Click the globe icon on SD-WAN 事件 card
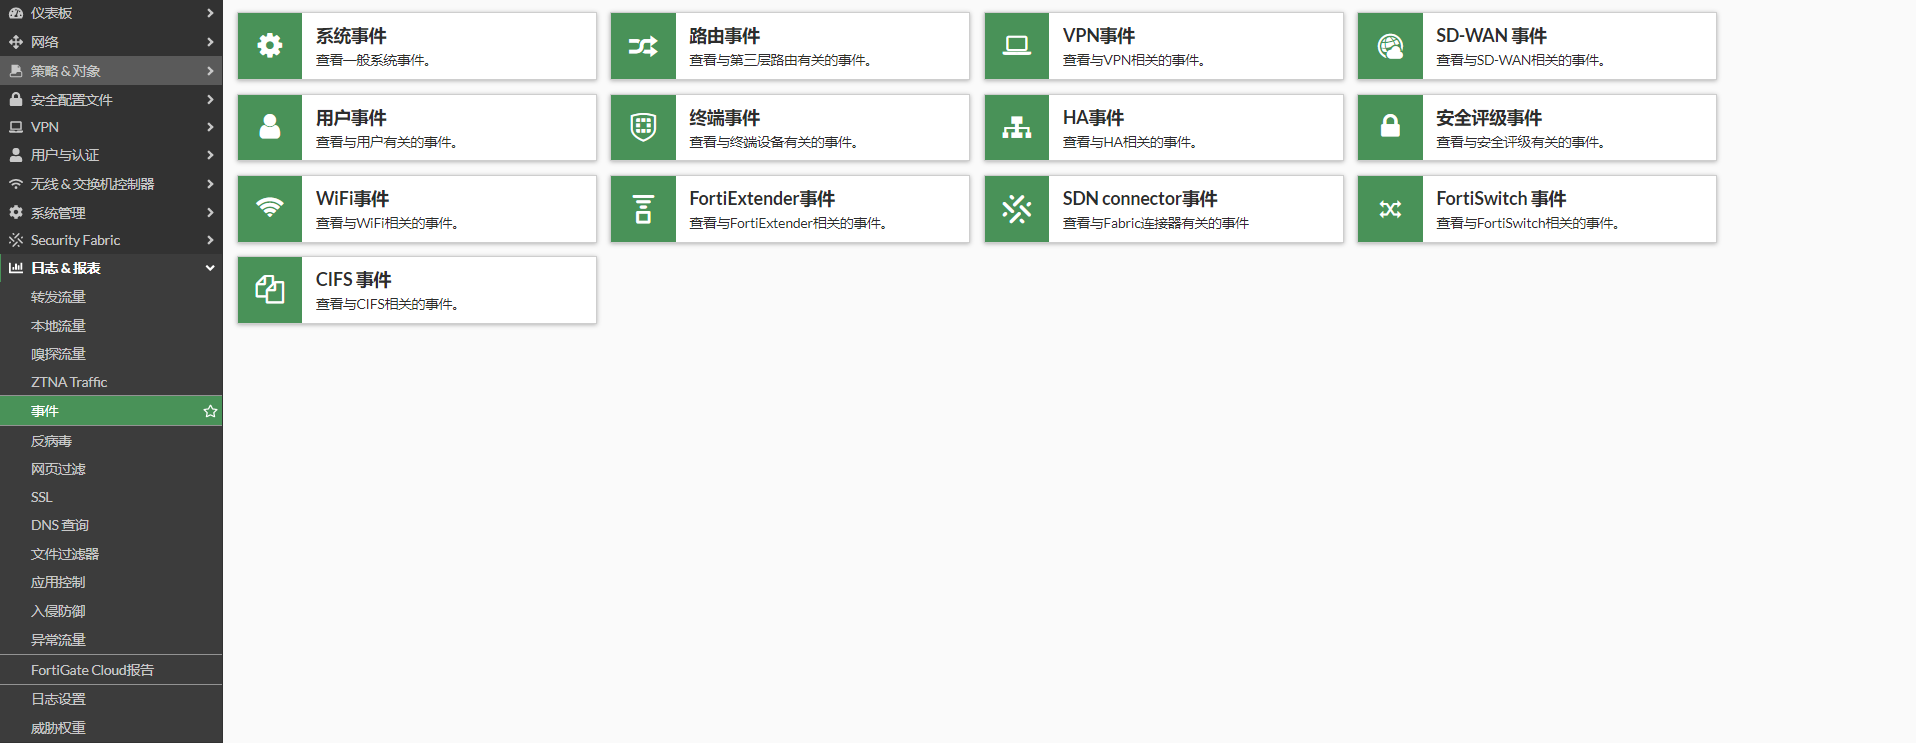Viewport: 1916px width, 743px height. [x=1390, y=46]
